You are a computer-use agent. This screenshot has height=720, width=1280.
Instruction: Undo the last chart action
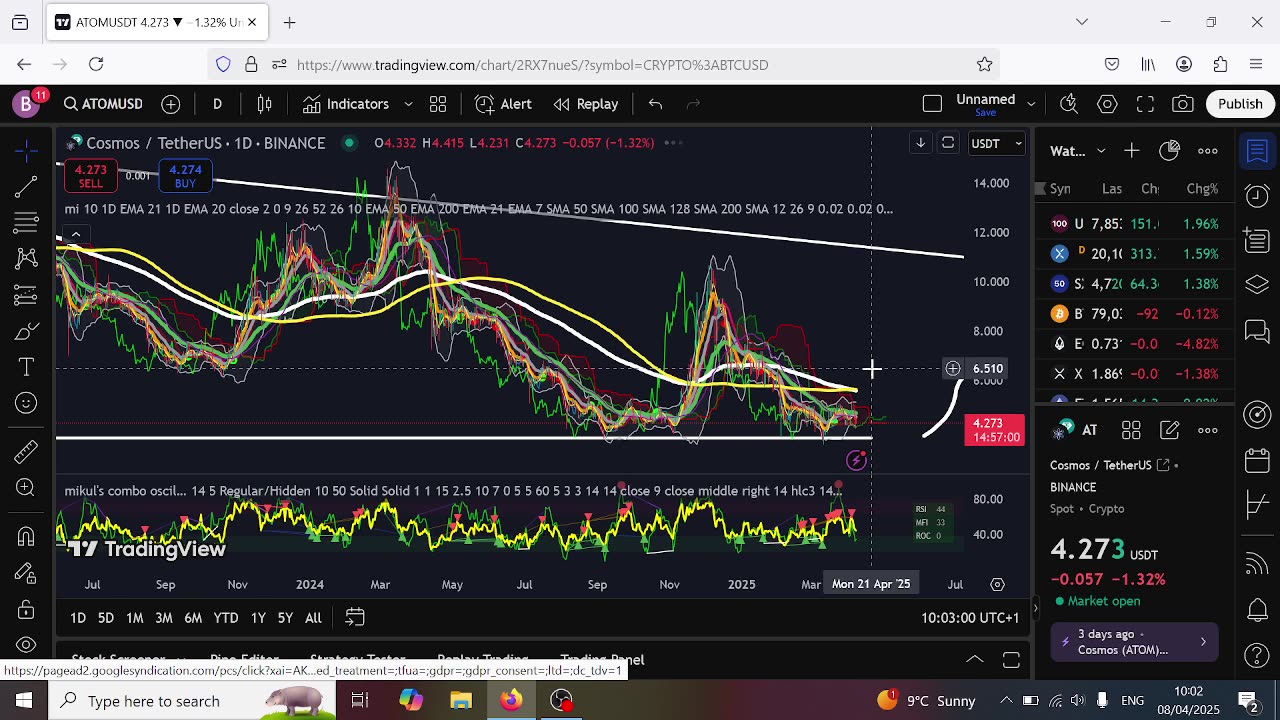pos(655,104)
